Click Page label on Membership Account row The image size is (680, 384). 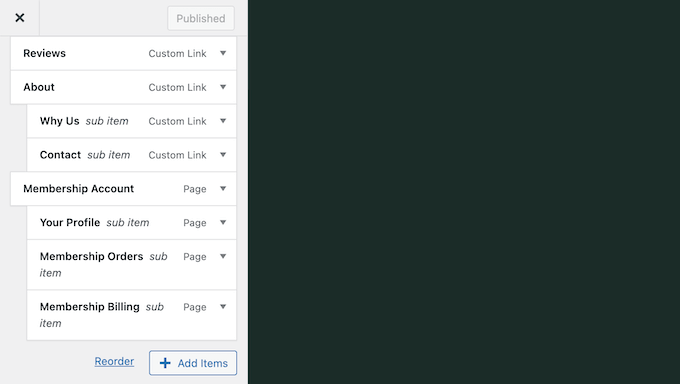tap(195, 189)
